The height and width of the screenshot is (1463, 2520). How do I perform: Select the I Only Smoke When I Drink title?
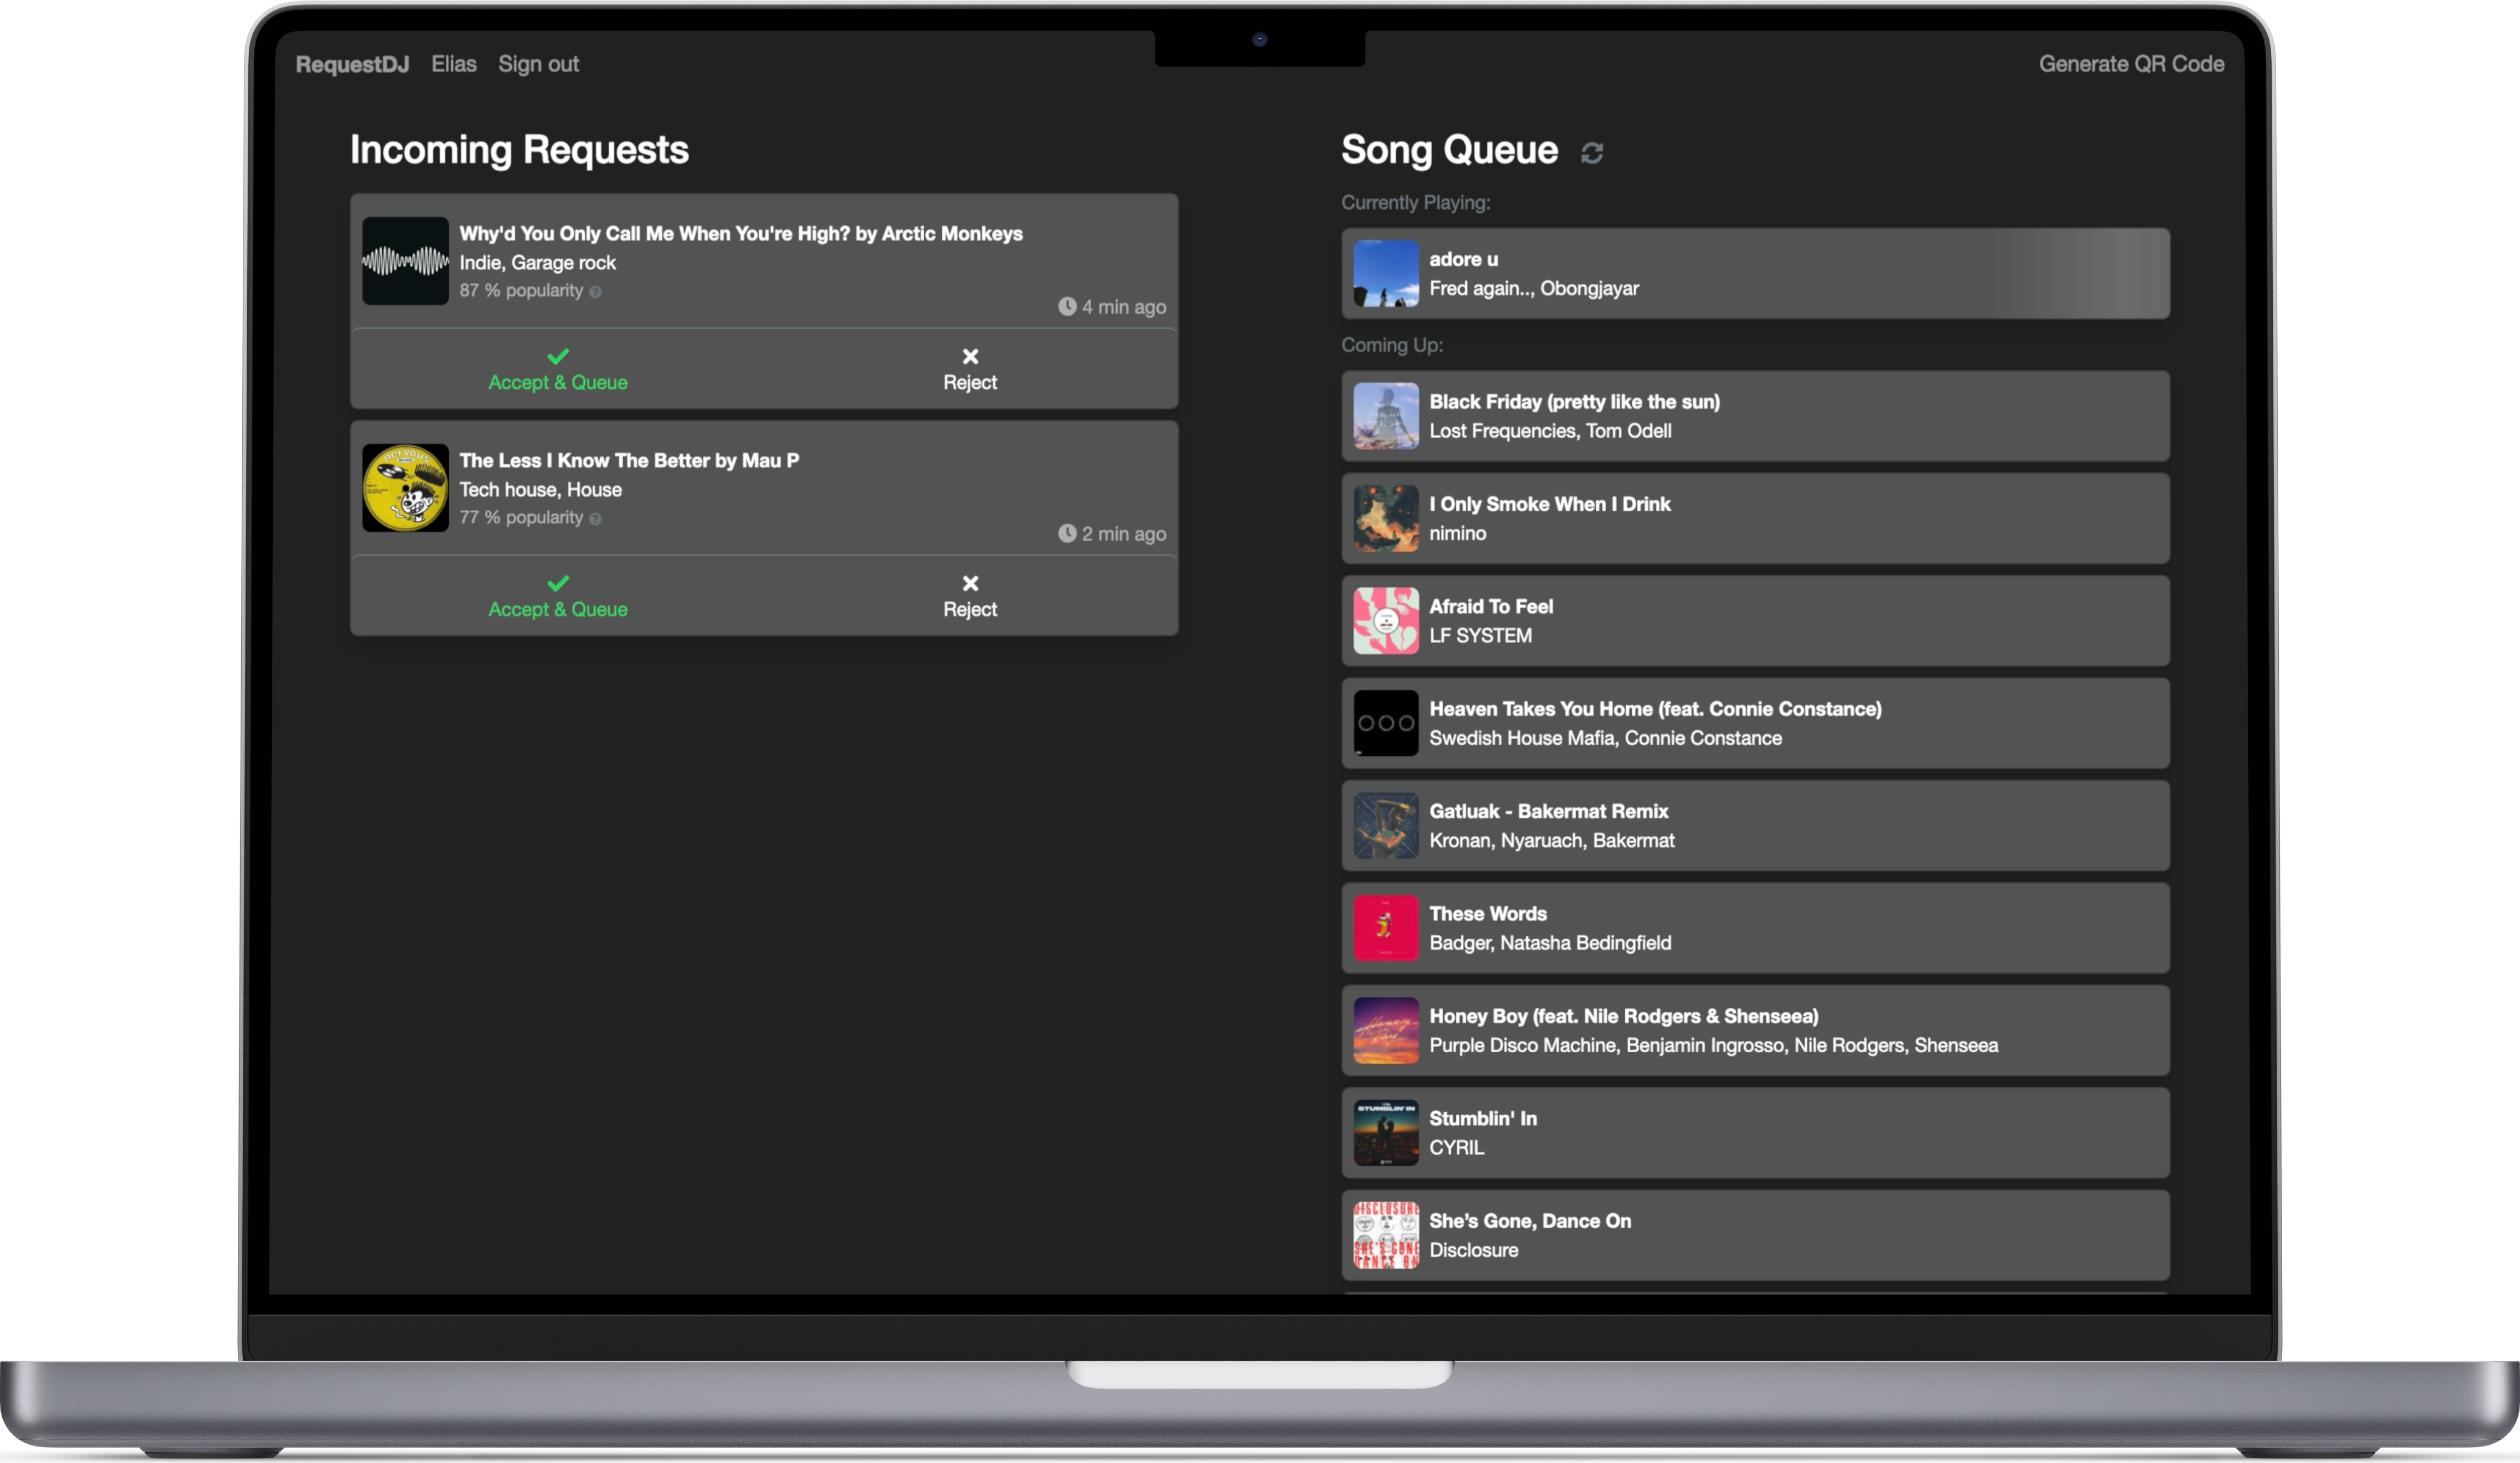(1549, 504)
